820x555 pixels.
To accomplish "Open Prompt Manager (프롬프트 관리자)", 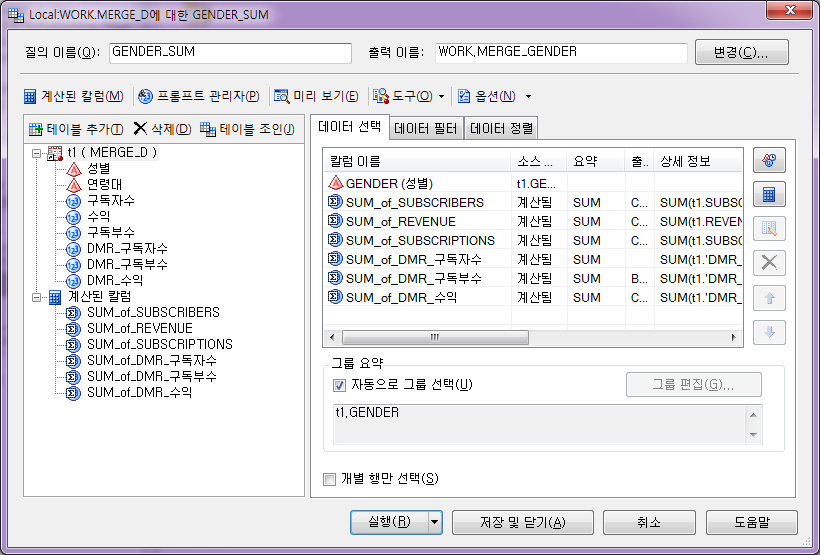I will click(199, 96).
